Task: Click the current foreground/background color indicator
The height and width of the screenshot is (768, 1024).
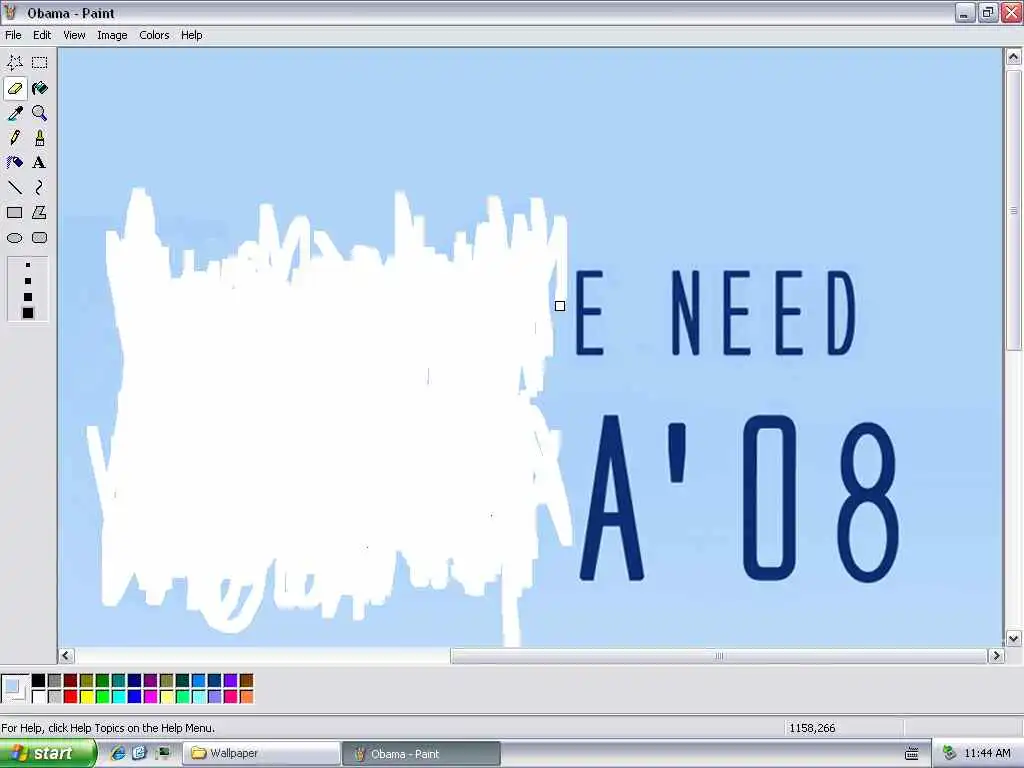Action: (14, 689)
